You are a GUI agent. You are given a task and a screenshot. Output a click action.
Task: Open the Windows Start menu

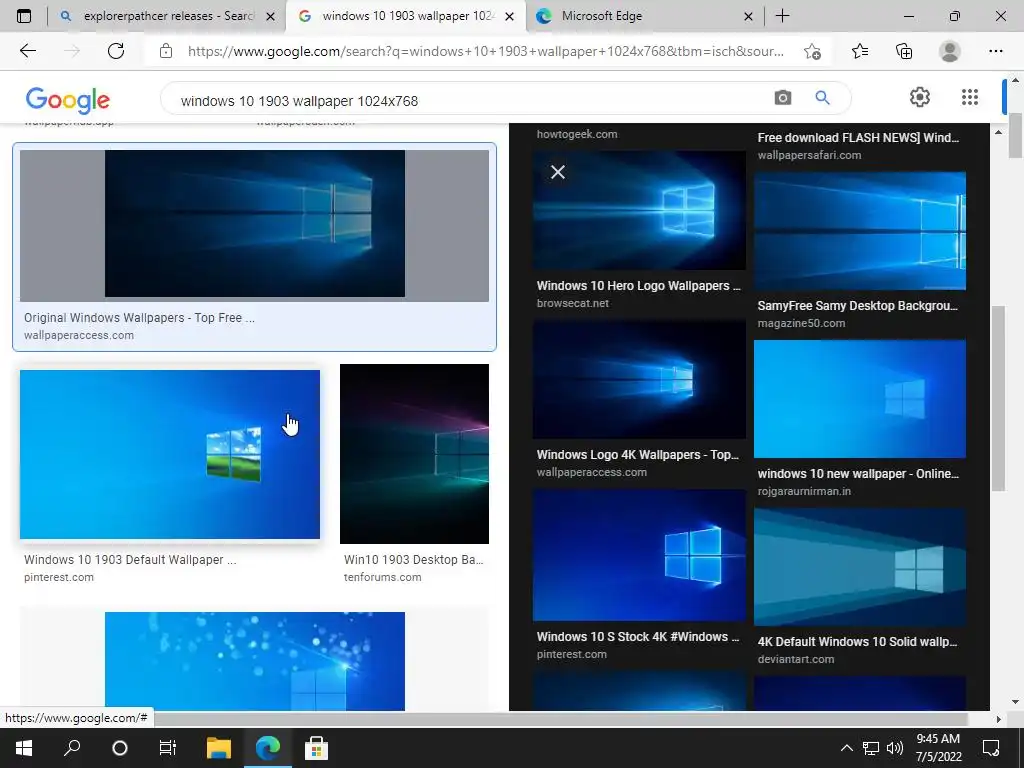[x=24, y=748]
